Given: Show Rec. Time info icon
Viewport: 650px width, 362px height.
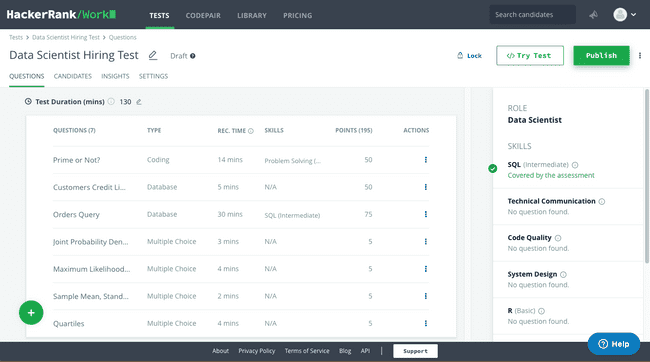Looking at the screenshot, I should click(x=251, y=131).
